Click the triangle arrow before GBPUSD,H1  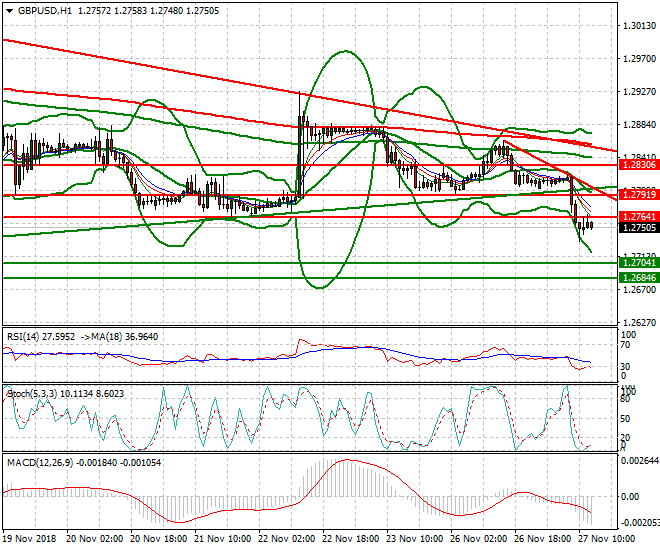click(10, 11)
